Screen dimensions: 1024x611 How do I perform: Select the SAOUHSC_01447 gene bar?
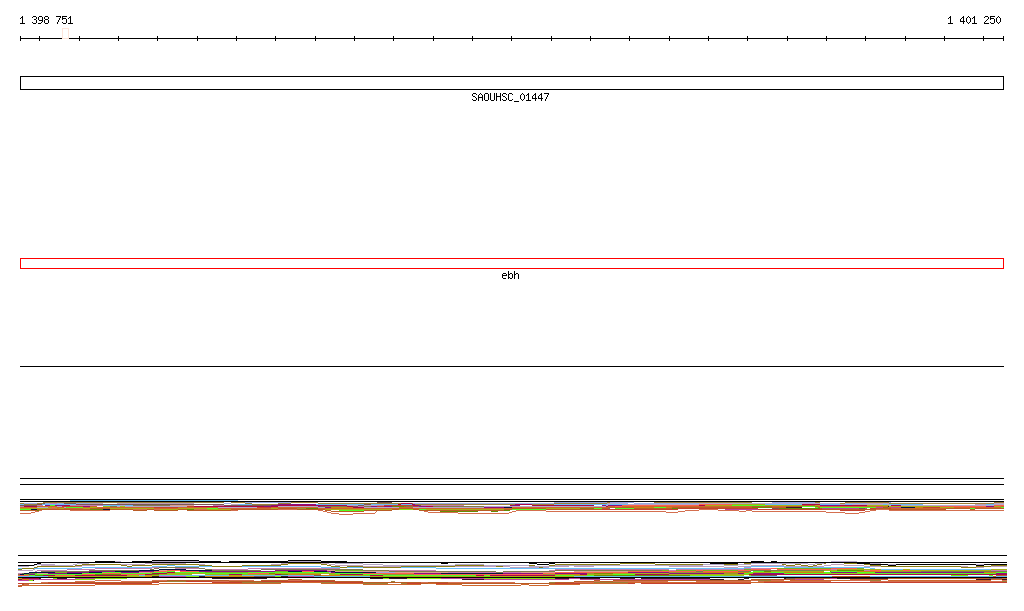[511, 83]
